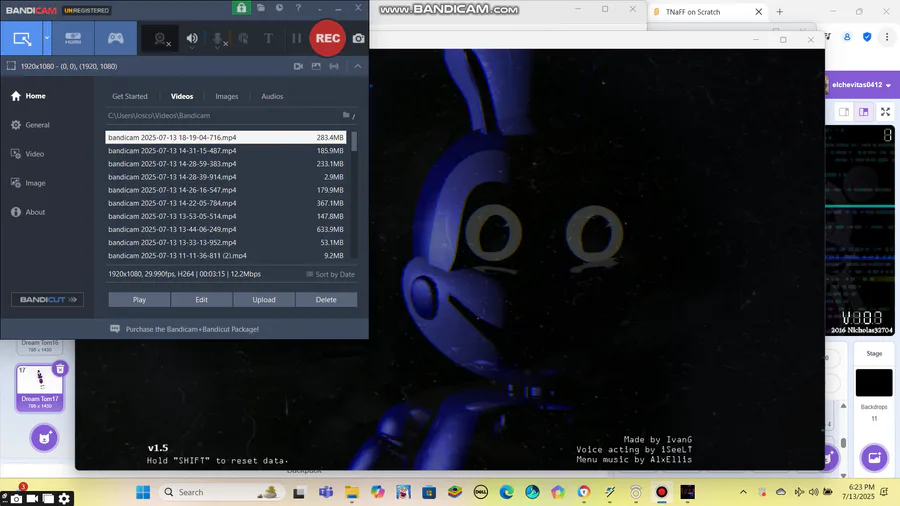Screen dimensions: 900x506
Task: Switch Scratch to small stage layout
Action: click(844, 112)
